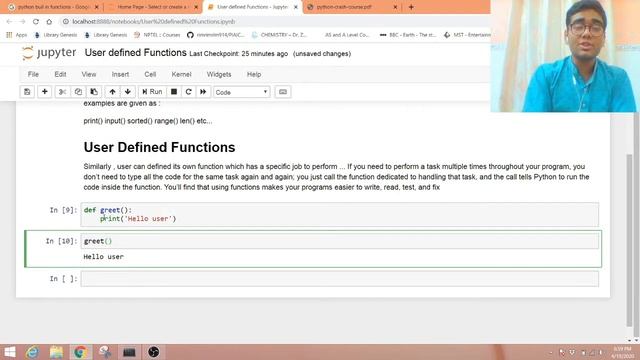Screen dimensions: 640x360
Task: Restart kernel and run all with fast-forward icon
Action: tap(203, 92)
